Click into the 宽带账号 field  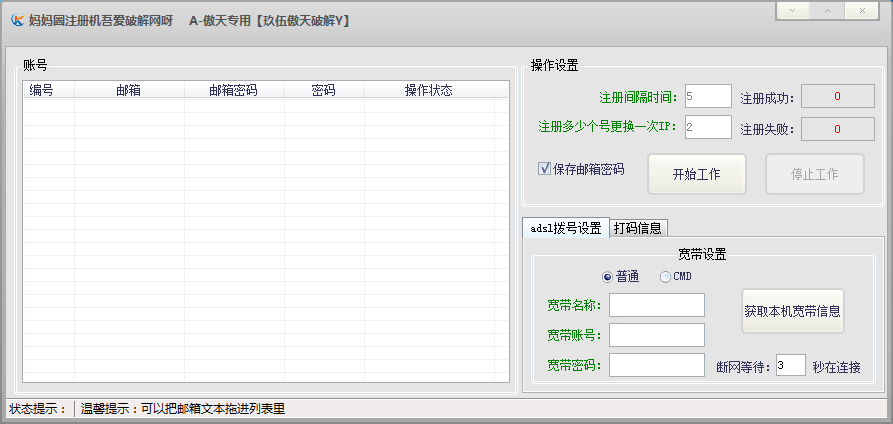[656, 335]
